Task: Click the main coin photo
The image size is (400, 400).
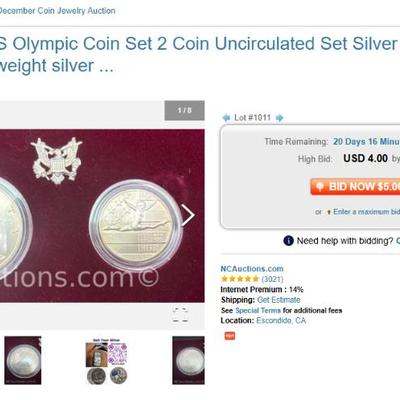Action: [x=102, y=216]
